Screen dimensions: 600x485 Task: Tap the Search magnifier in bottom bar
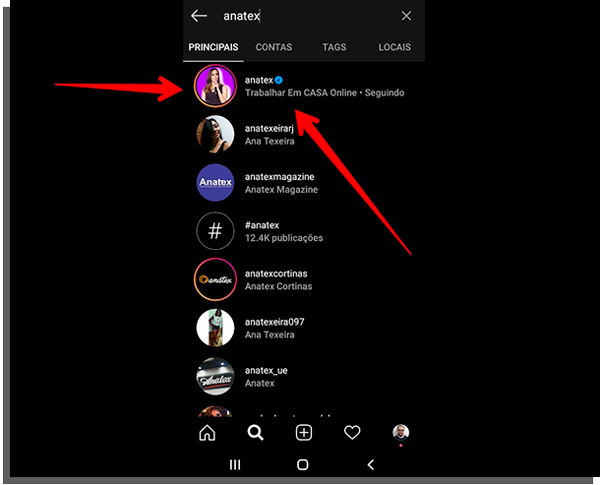point(255,433)
